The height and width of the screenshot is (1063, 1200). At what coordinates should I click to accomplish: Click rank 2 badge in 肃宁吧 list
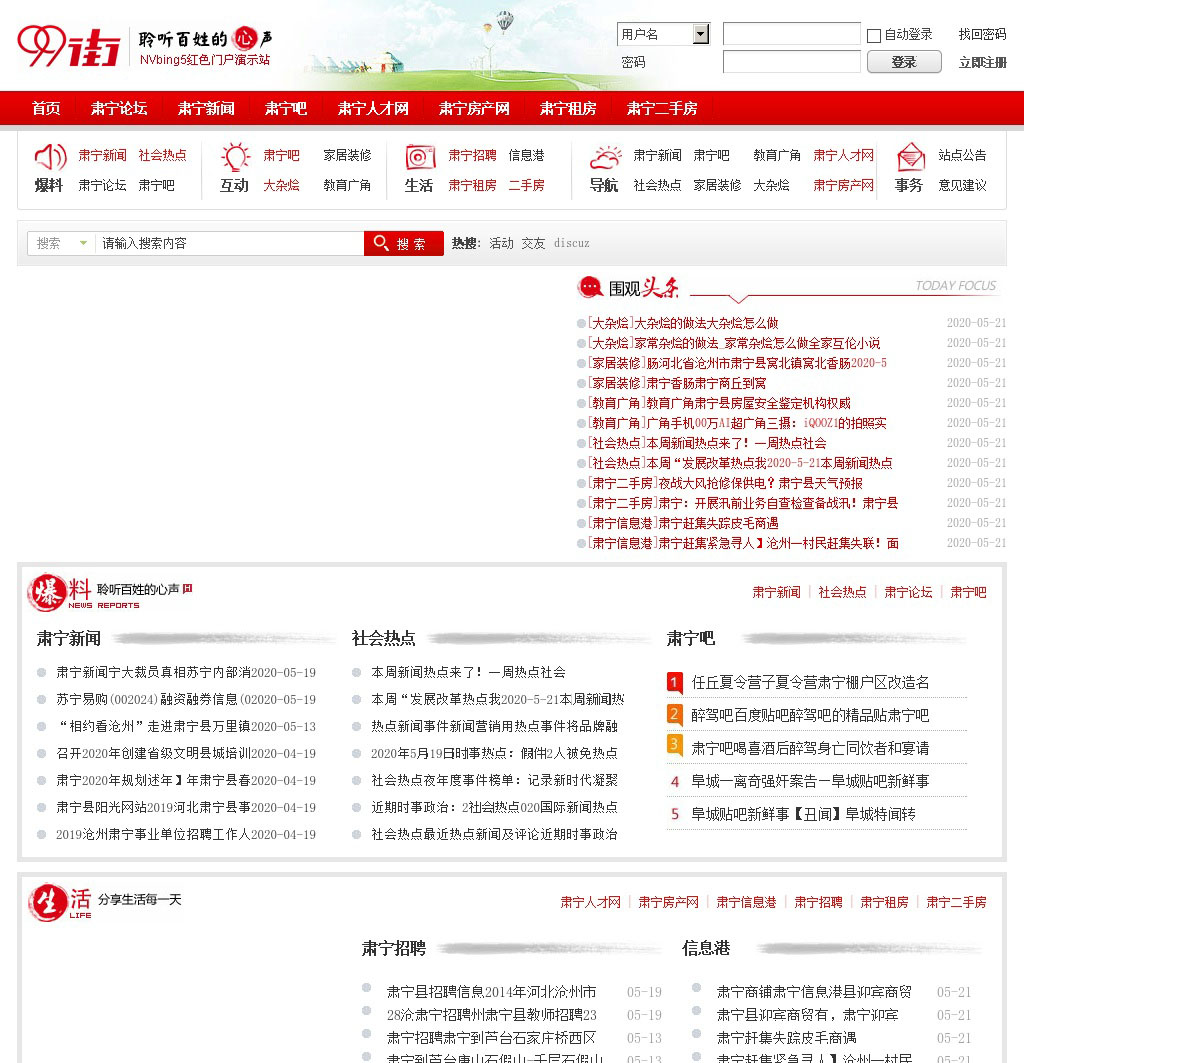674,715
